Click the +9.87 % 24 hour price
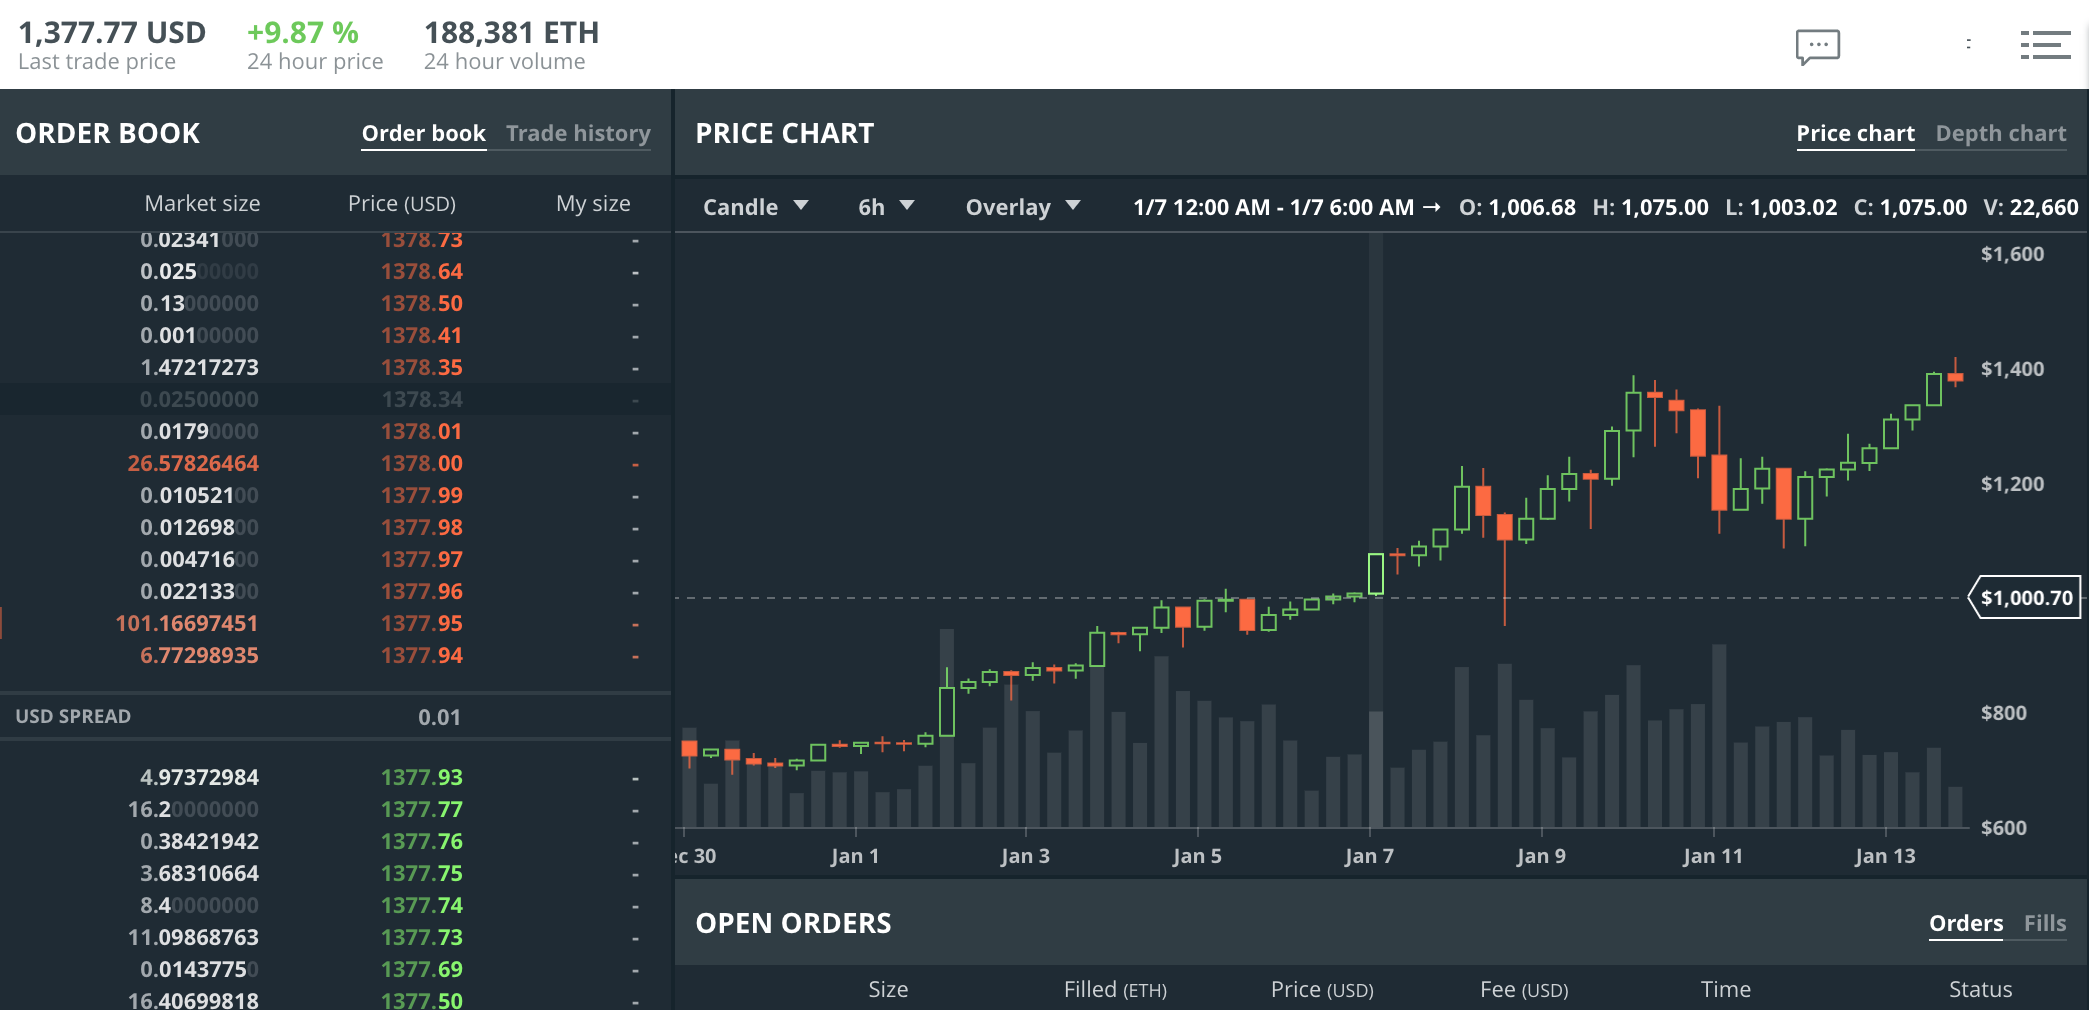The width and height of the screenshot is (2089, 1010). pyautogui.click(x=303, y=32)
